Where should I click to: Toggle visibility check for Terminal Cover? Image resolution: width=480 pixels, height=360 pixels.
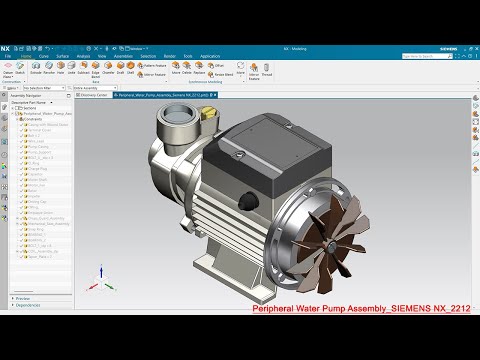(x=21, y=130)
